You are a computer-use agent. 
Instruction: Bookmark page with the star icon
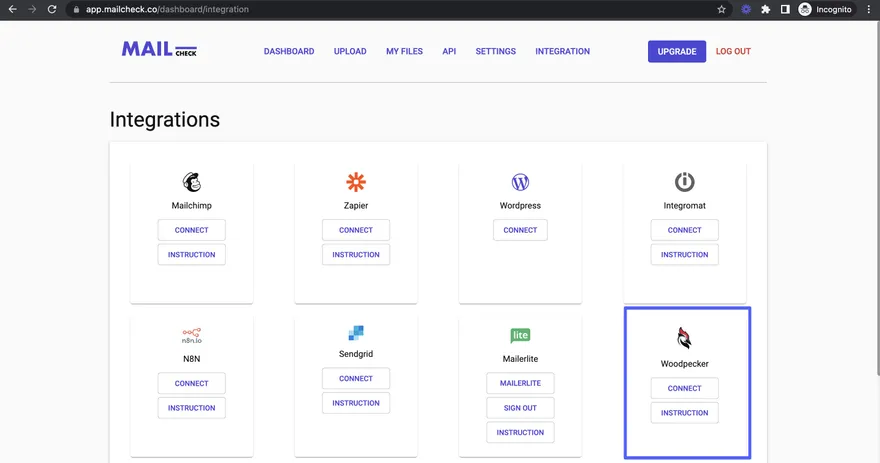coord(722,9)
